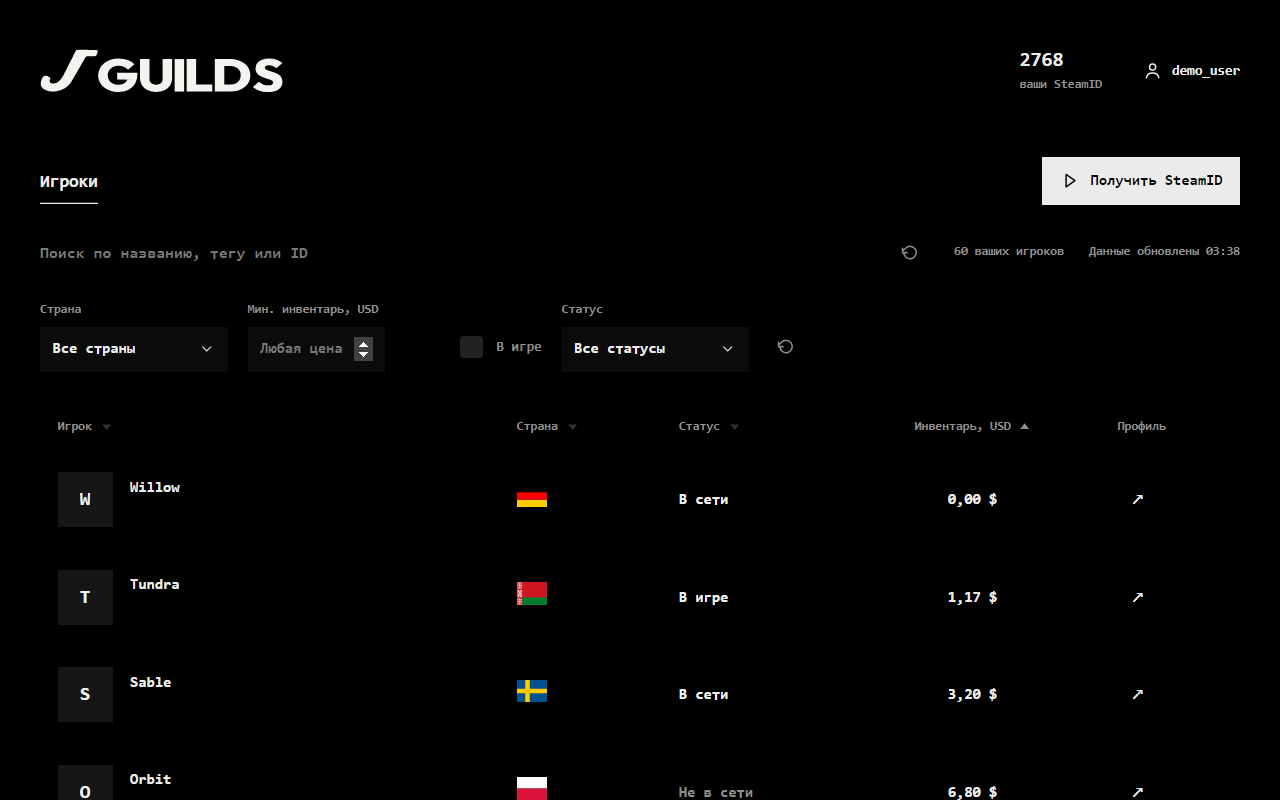The width and height of the screenshot is (1280, 800).
Task: Click the Swedish flag in Sable's row
Action: tap(532, 691)
